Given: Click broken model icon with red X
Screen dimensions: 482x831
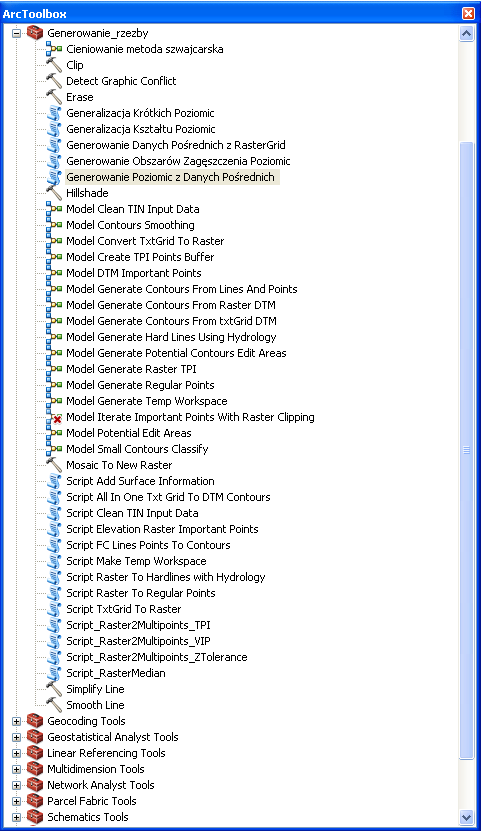Looking at the screenshot, I should click(x=54, y=417).
